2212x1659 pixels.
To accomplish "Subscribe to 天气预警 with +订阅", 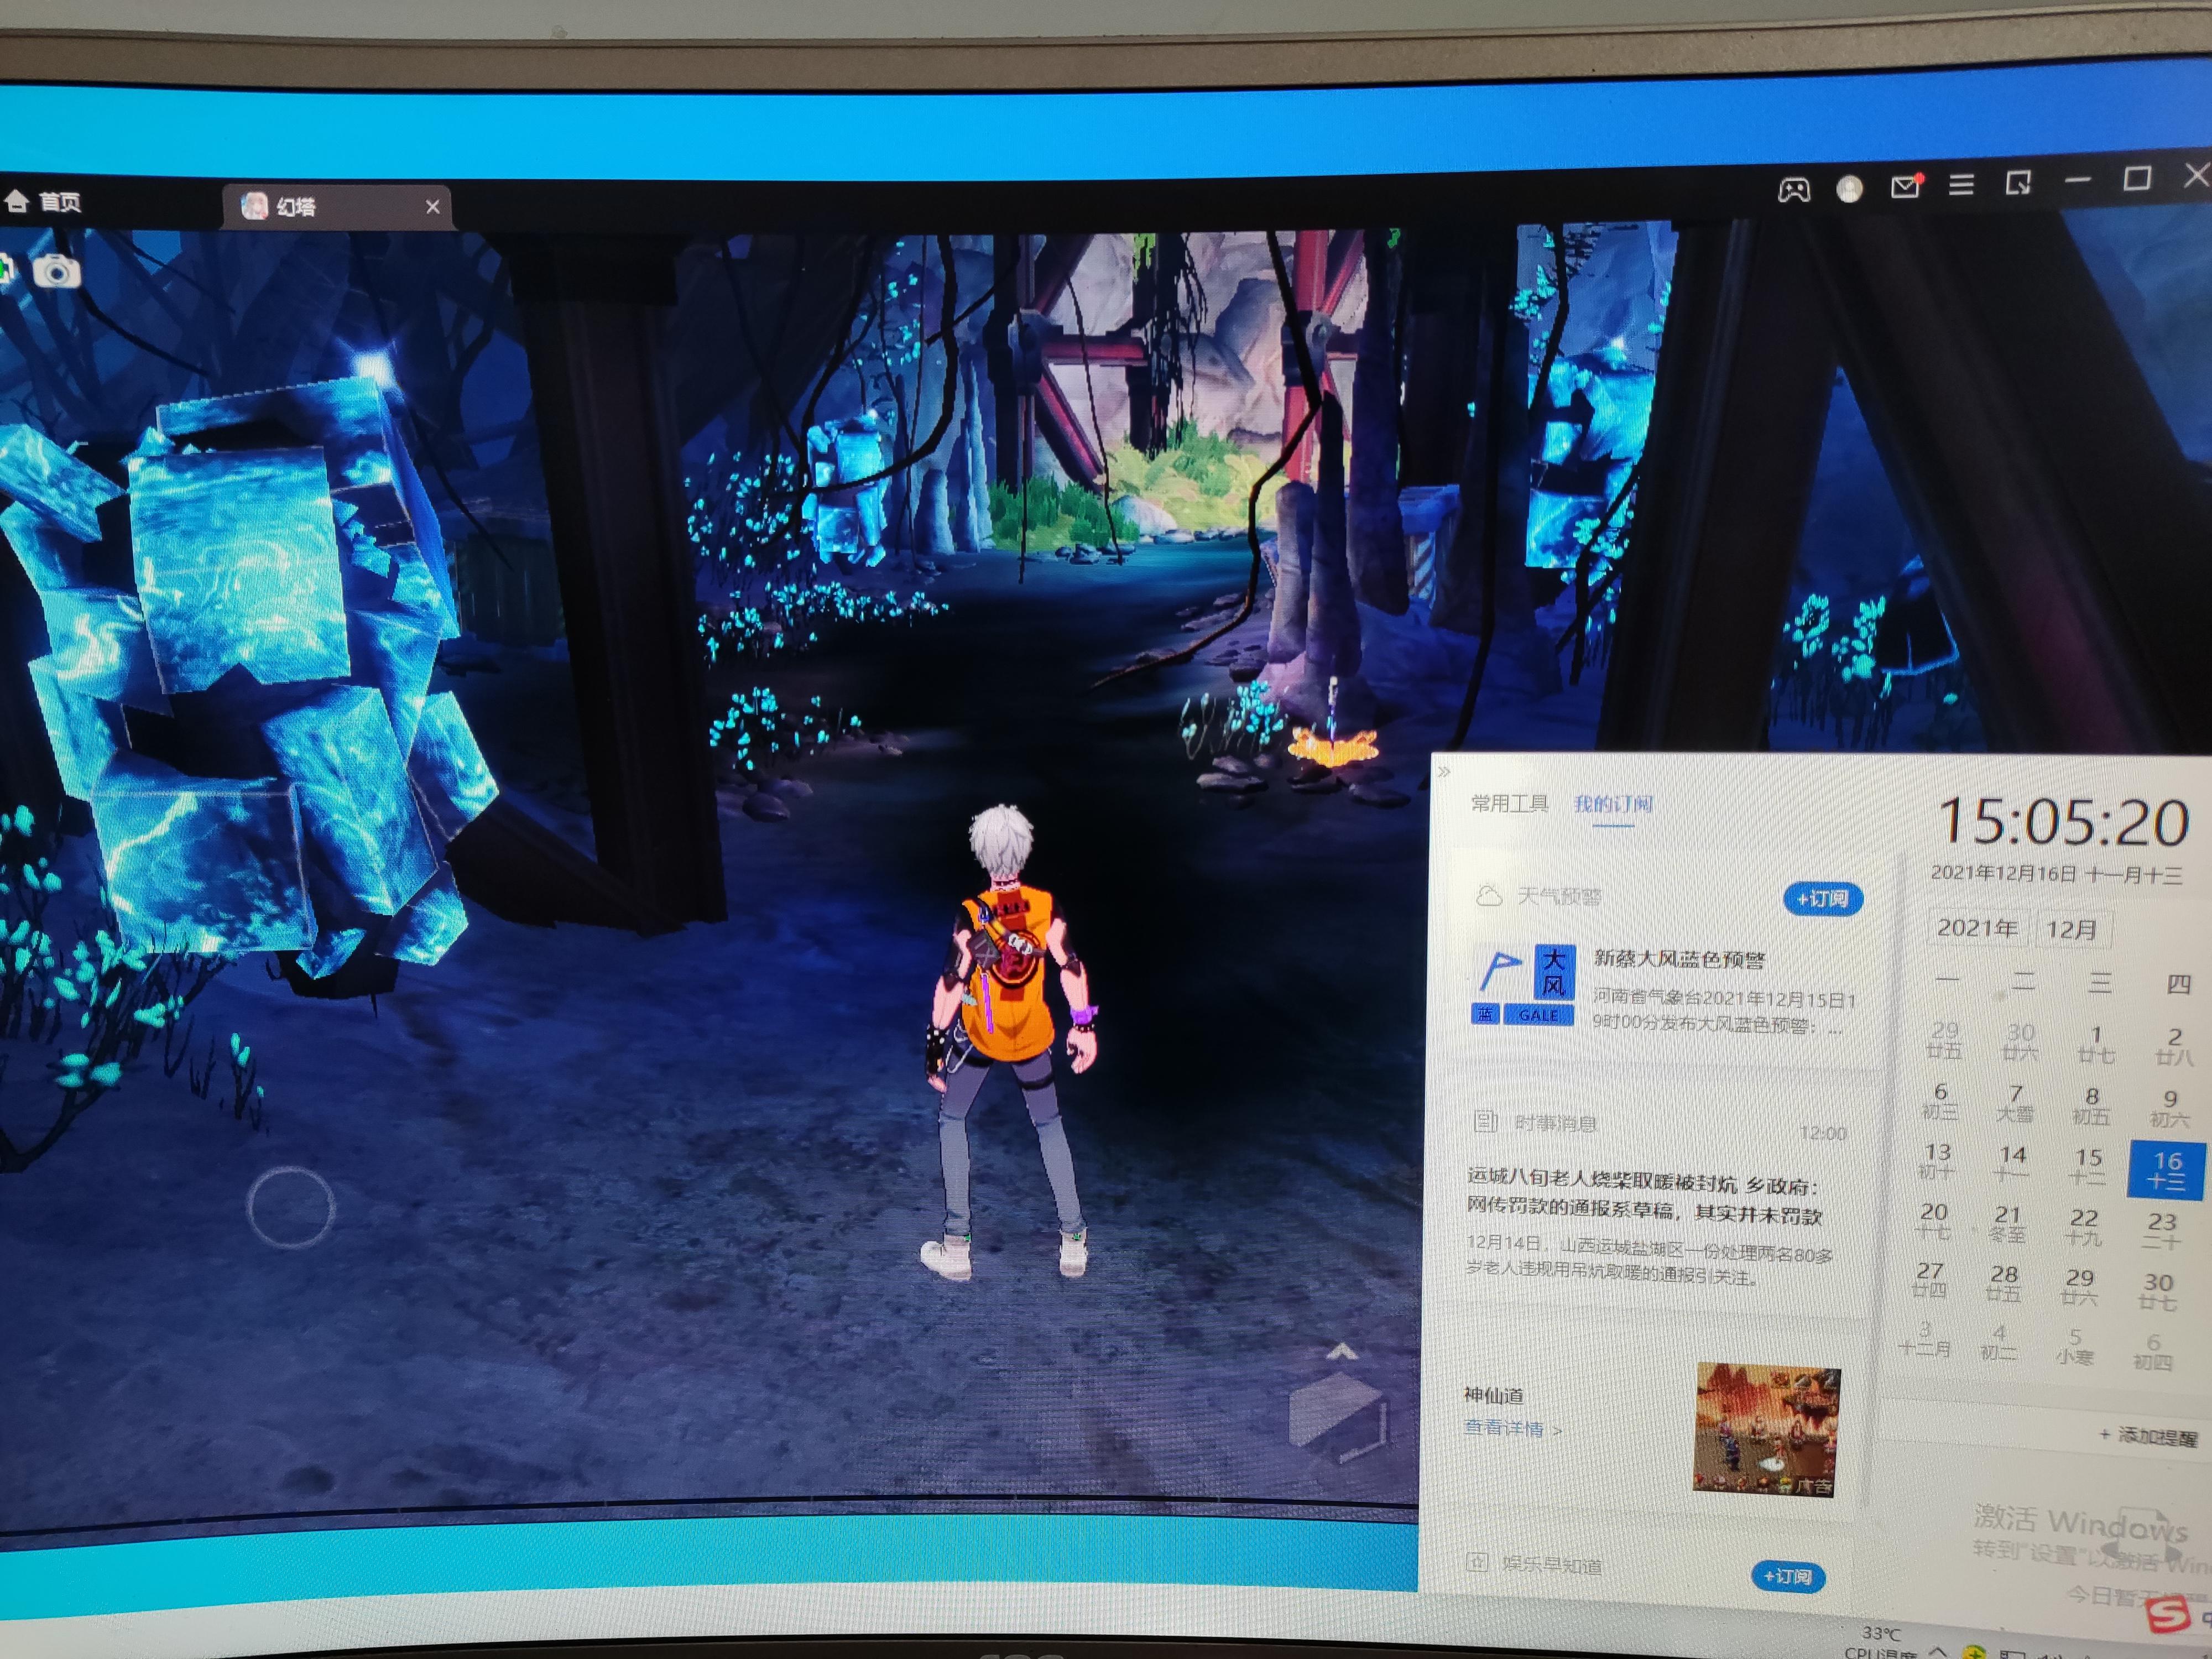I will click(1823, 899).
